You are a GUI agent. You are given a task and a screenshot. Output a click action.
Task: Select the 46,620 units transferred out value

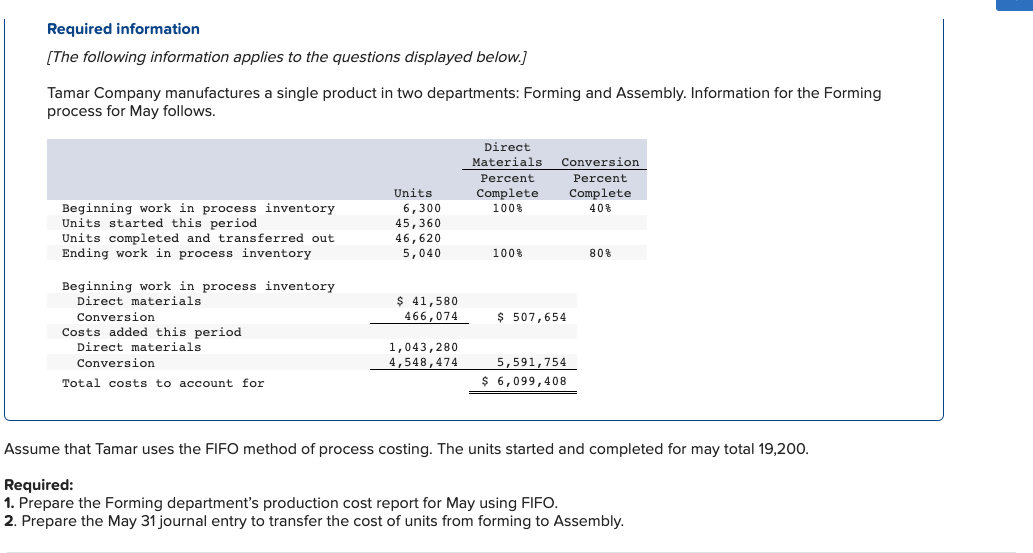(x=418, y=239)
